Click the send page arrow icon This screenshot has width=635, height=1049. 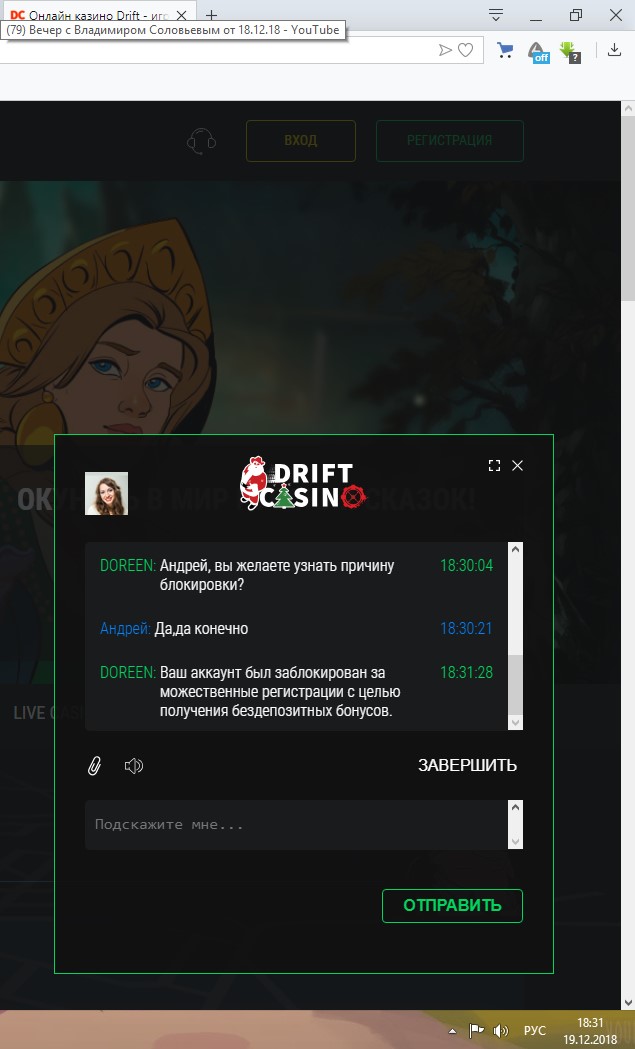click(x=445, y=50)
